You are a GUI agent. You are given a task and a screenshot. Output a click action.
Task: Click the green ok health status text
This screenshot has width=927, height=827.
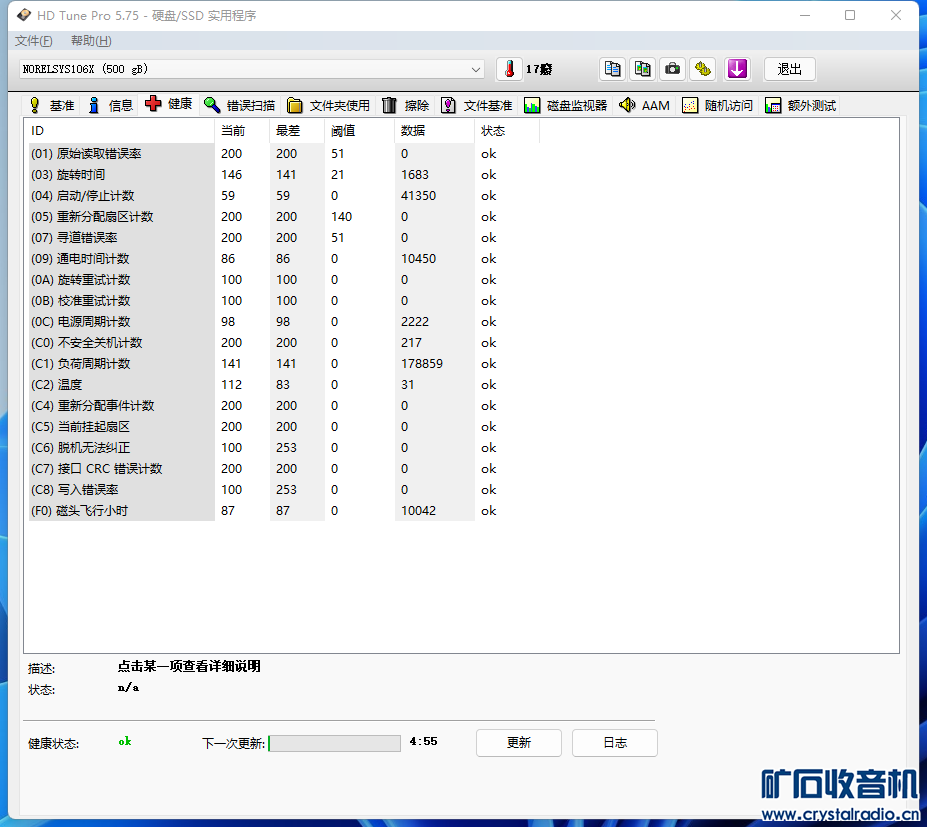pyautogui.click(x=125, y=741)
